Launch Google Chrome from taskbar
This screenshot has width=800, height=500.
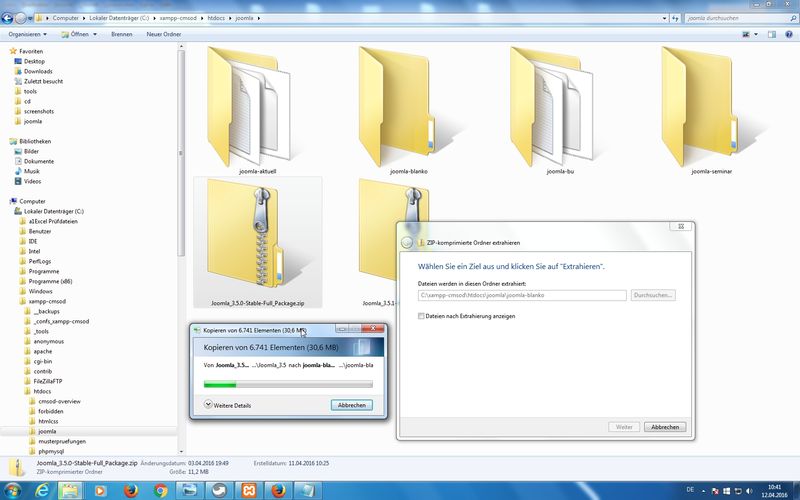pos(161,491)
